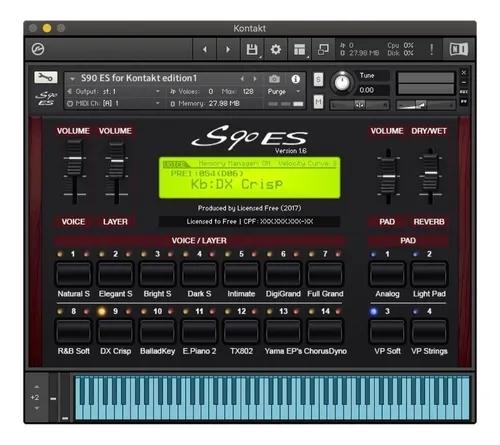Click the LAYER volume fader
The height and width of the screenshot is (445, 500).
(x=117, y=161)
